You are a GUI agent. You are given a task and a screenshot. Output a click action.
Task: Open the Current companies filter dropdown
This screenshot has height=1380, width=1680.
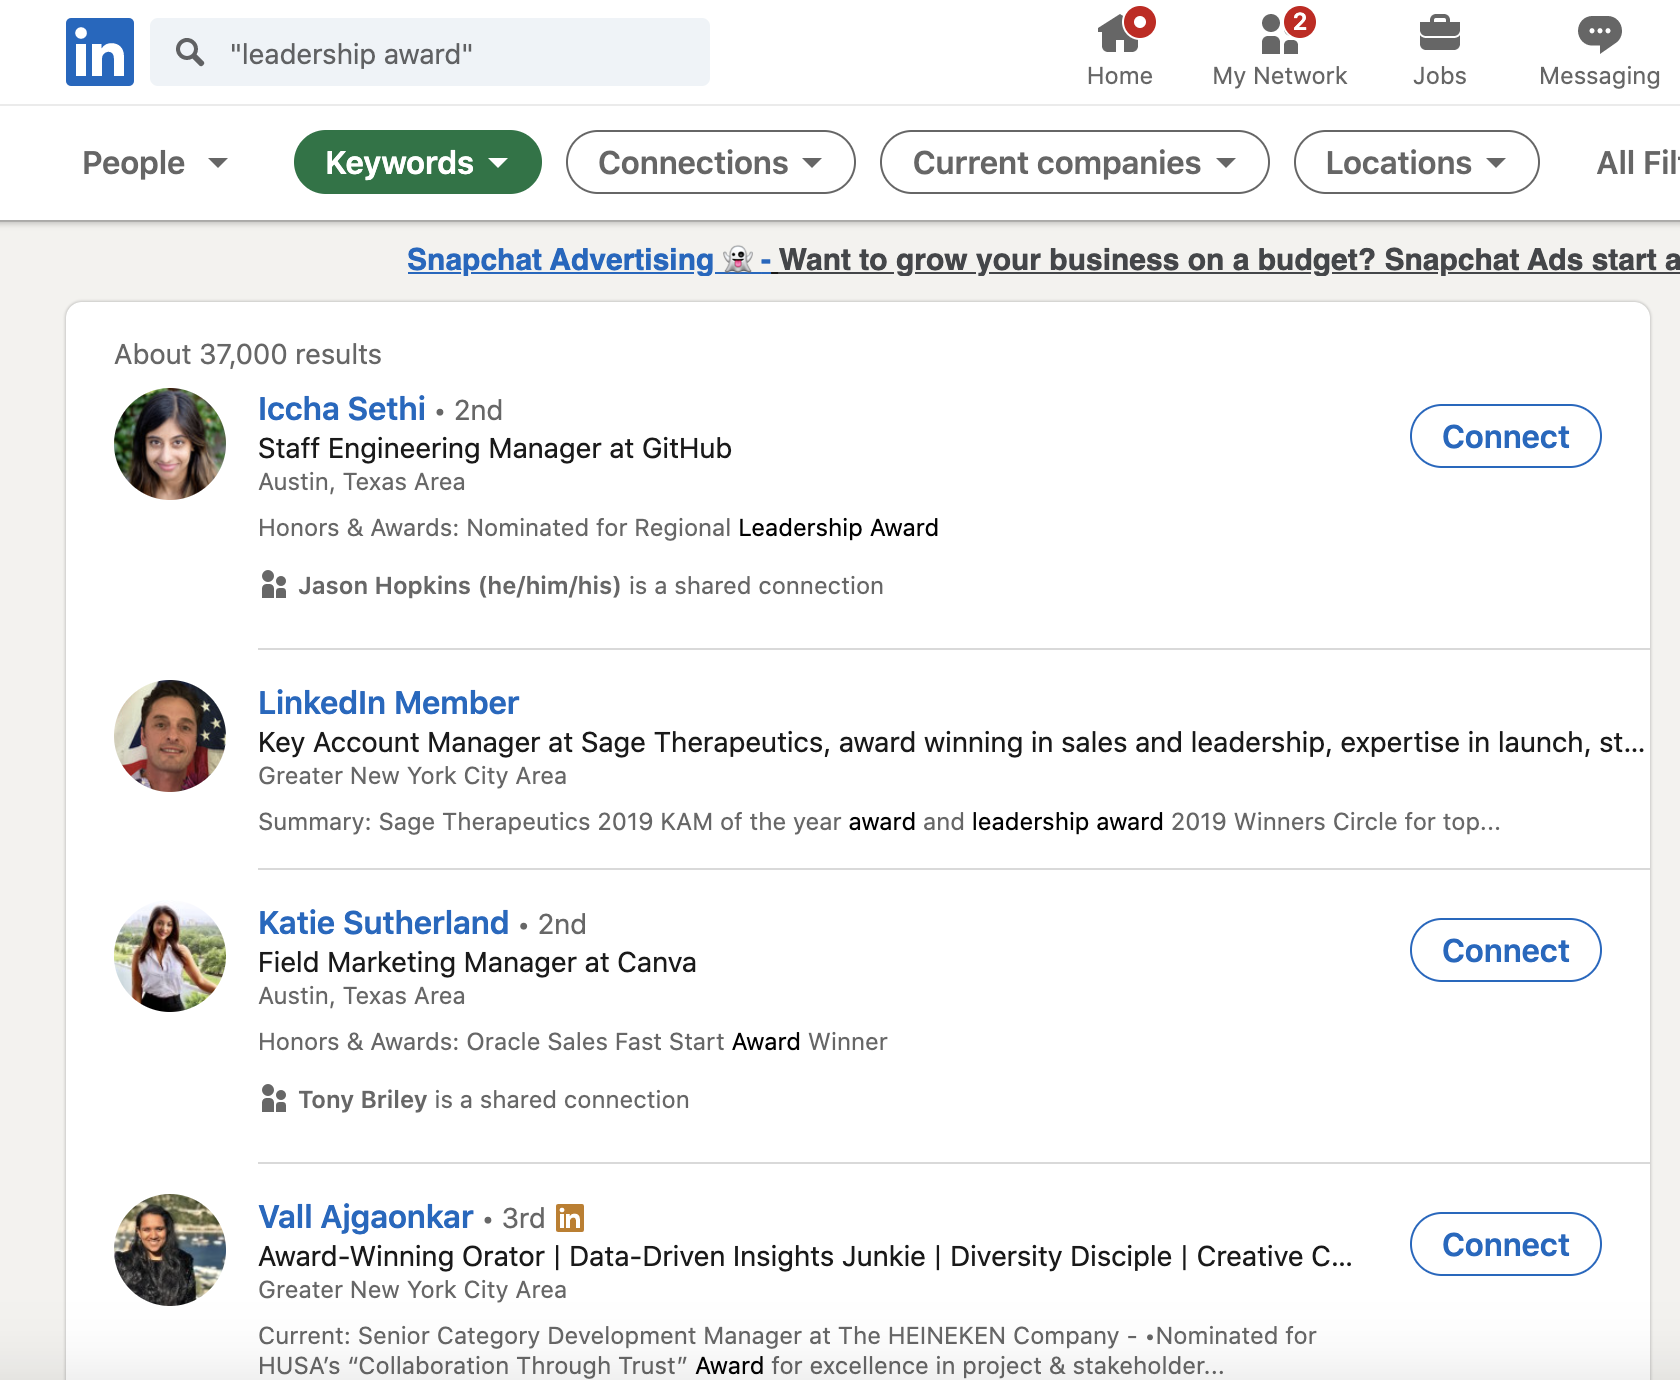[1075, 162]
